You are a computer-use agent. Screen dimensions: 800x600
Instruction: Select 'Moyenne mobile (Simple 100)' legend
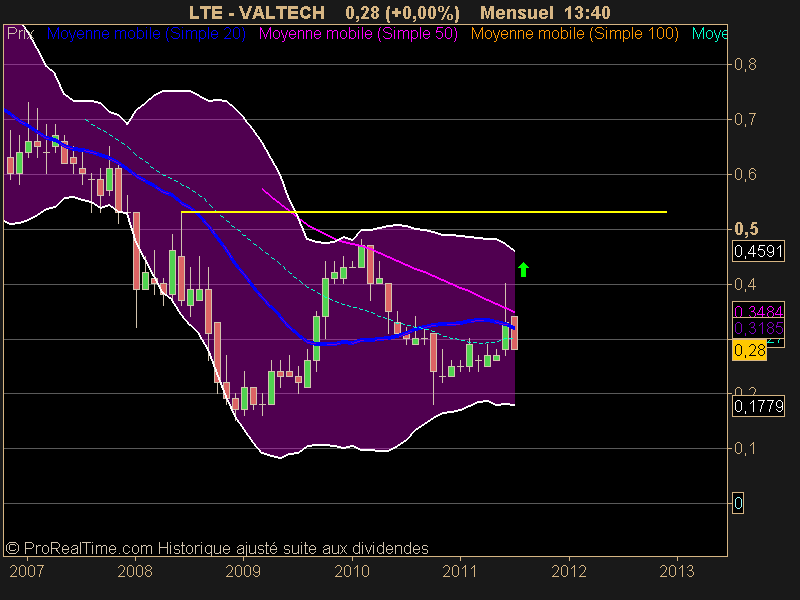[574, 34]
